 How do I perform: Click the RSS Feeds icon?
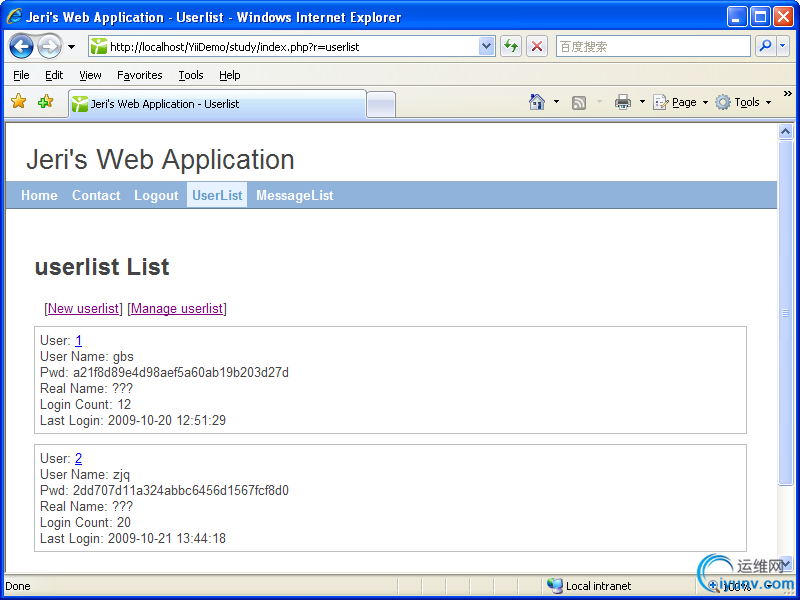coord(579,103)
